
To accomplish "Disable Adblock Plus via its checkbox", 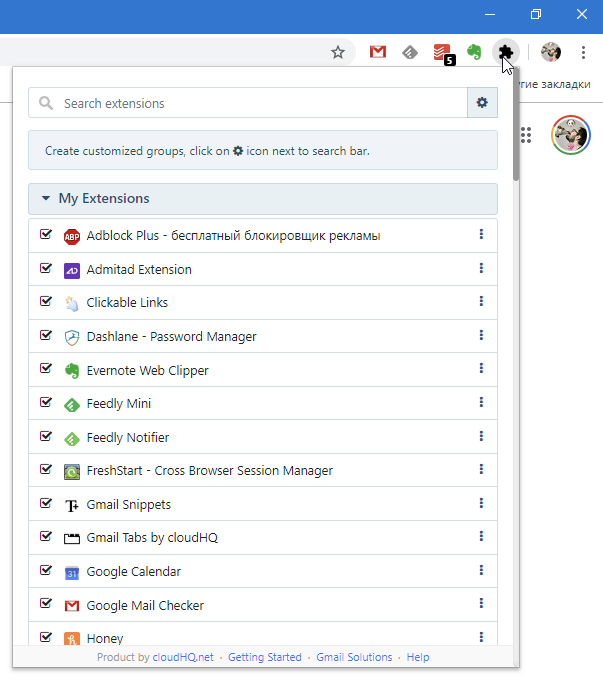I will point(46,234).
